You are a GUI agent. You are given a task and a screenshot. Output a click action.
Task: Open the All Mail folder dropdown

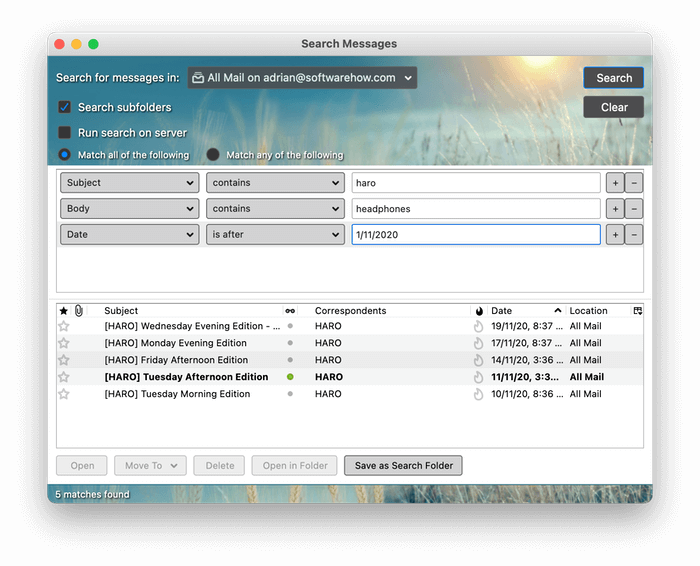tap(302, 78)
